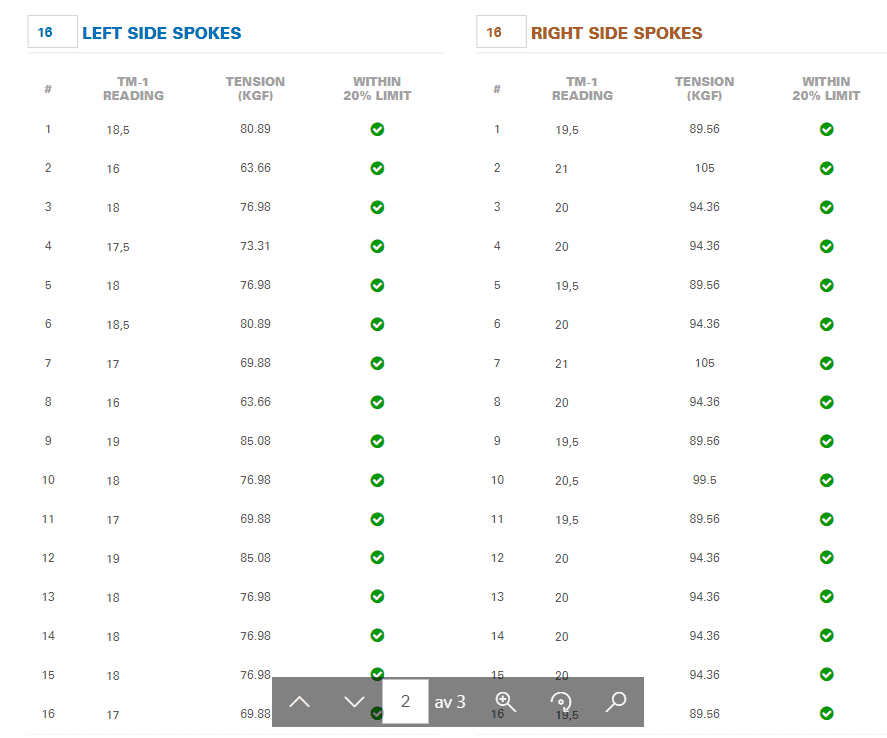
Task: Go to next page with down arrow
Action: (x=355, y=702)
